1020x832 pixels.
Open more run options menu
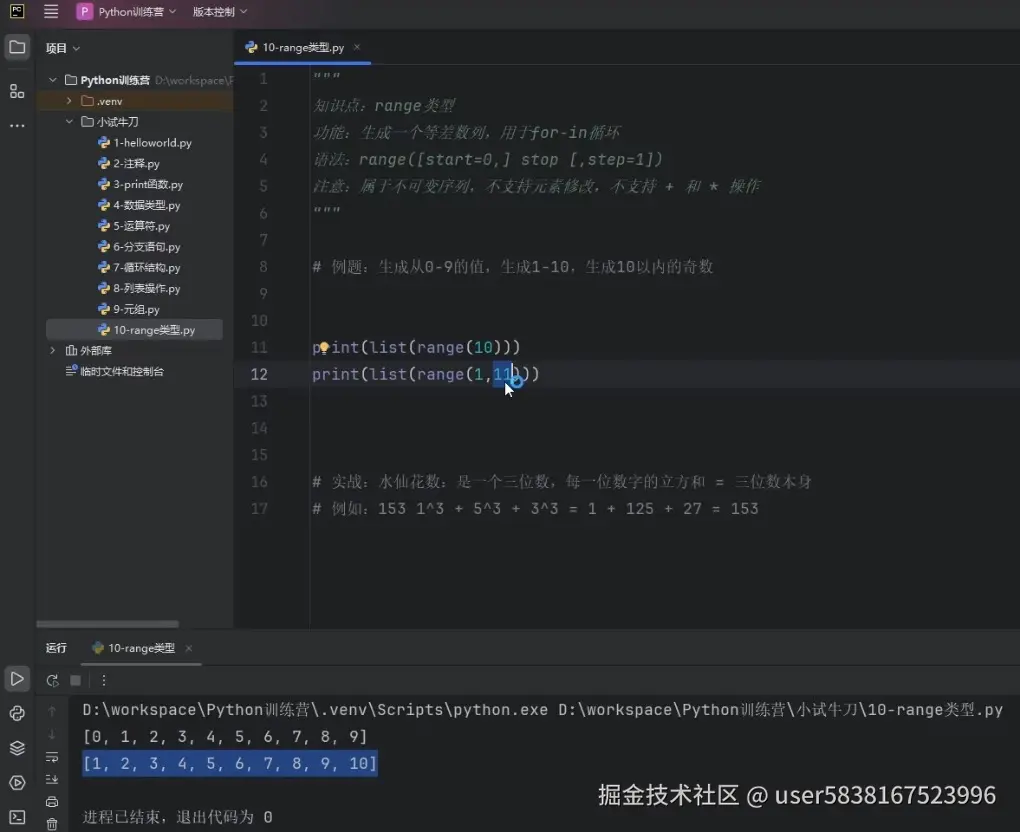coord(103,680)
